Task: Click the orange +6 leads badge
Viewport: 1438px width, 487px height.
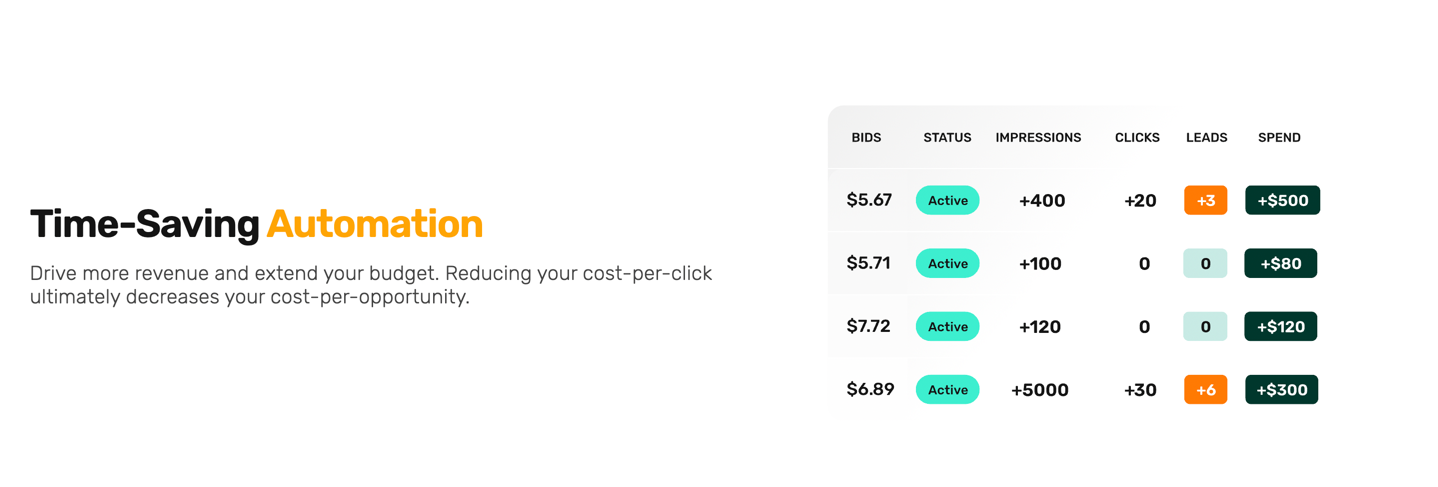Action: (x=1205, y=390)
